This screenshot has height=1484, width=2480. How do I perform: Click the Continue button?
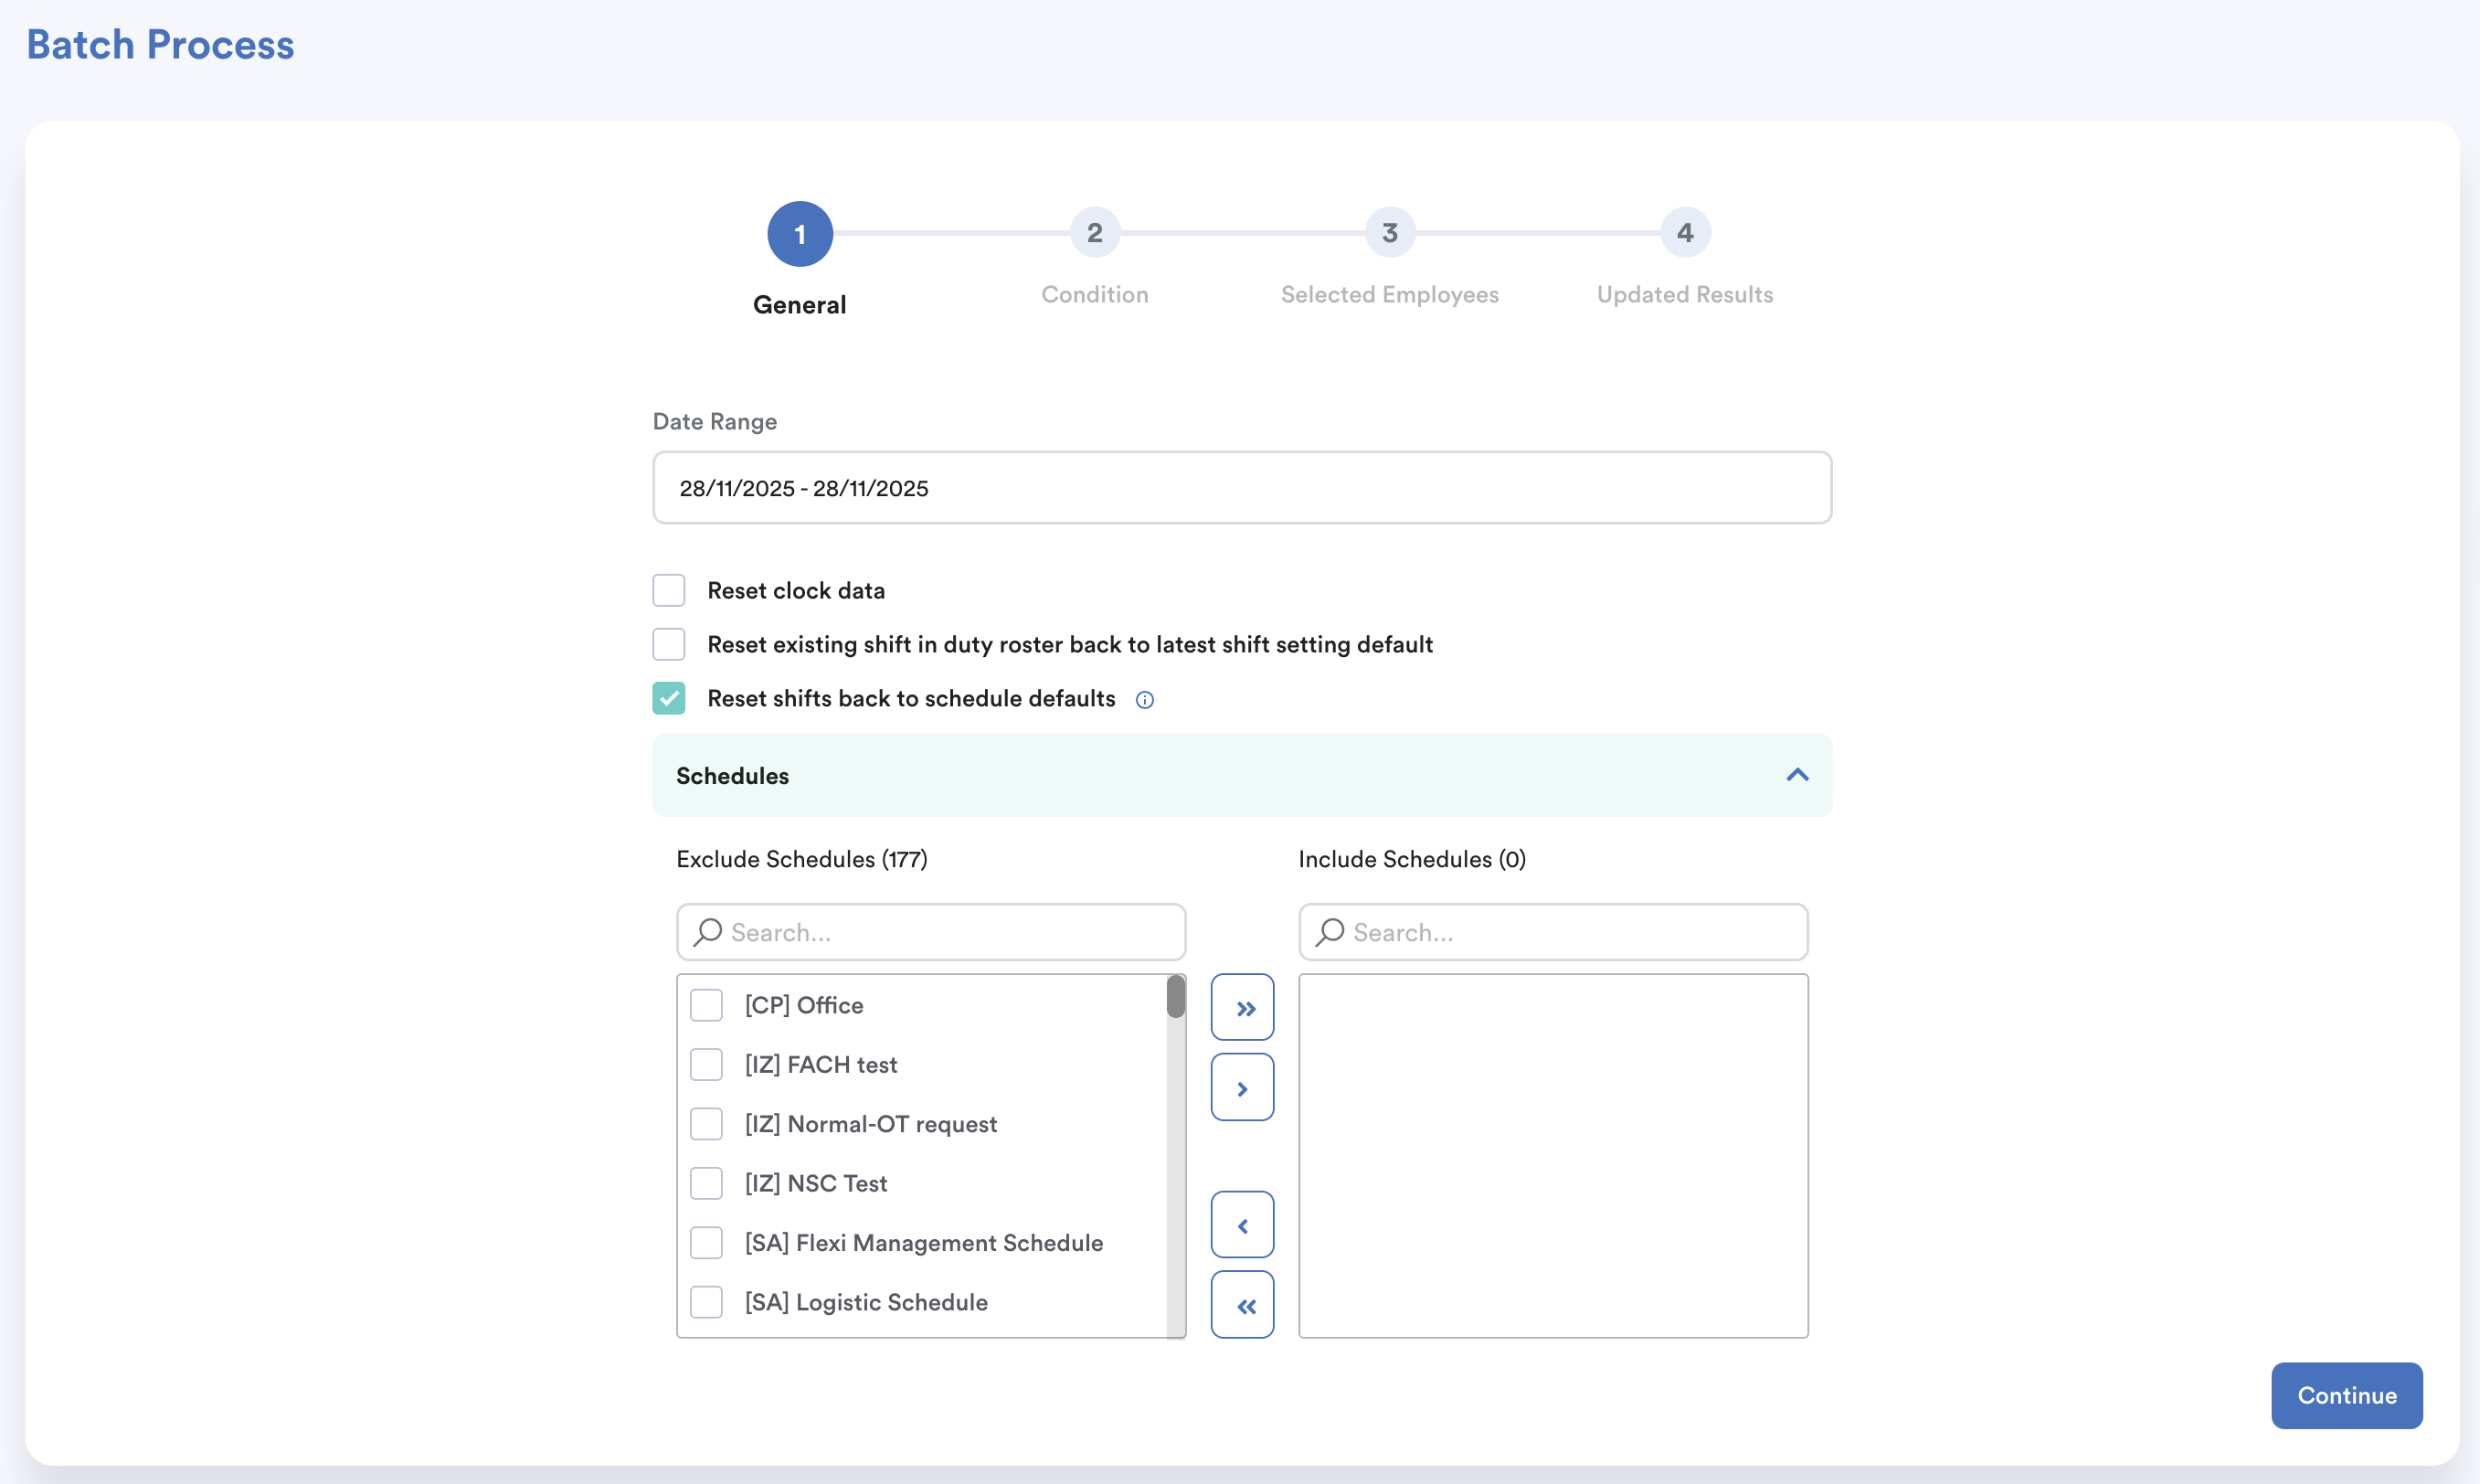(x=2346, y=1395)
